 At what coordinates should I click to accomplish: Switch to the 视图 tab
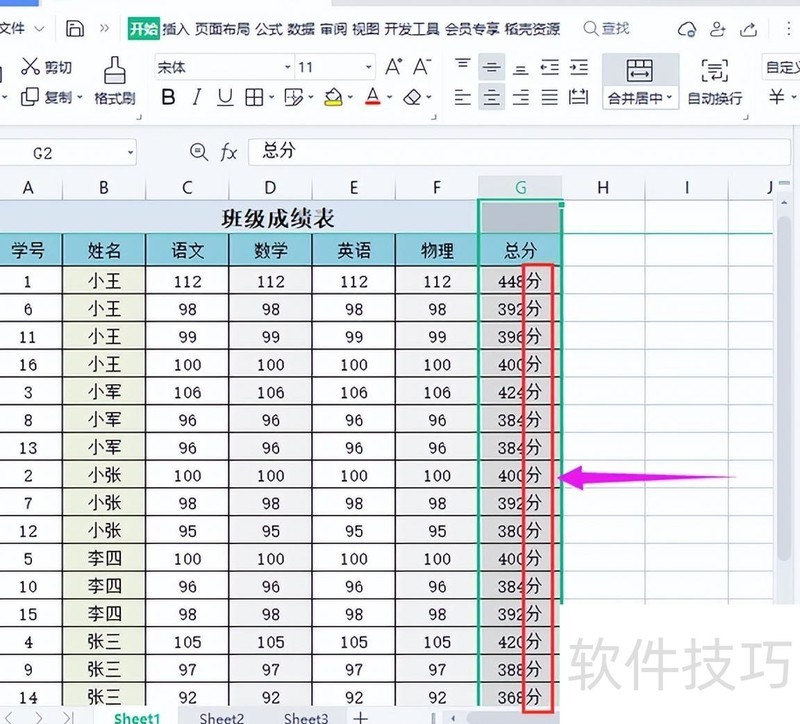[x=366, y=29]
